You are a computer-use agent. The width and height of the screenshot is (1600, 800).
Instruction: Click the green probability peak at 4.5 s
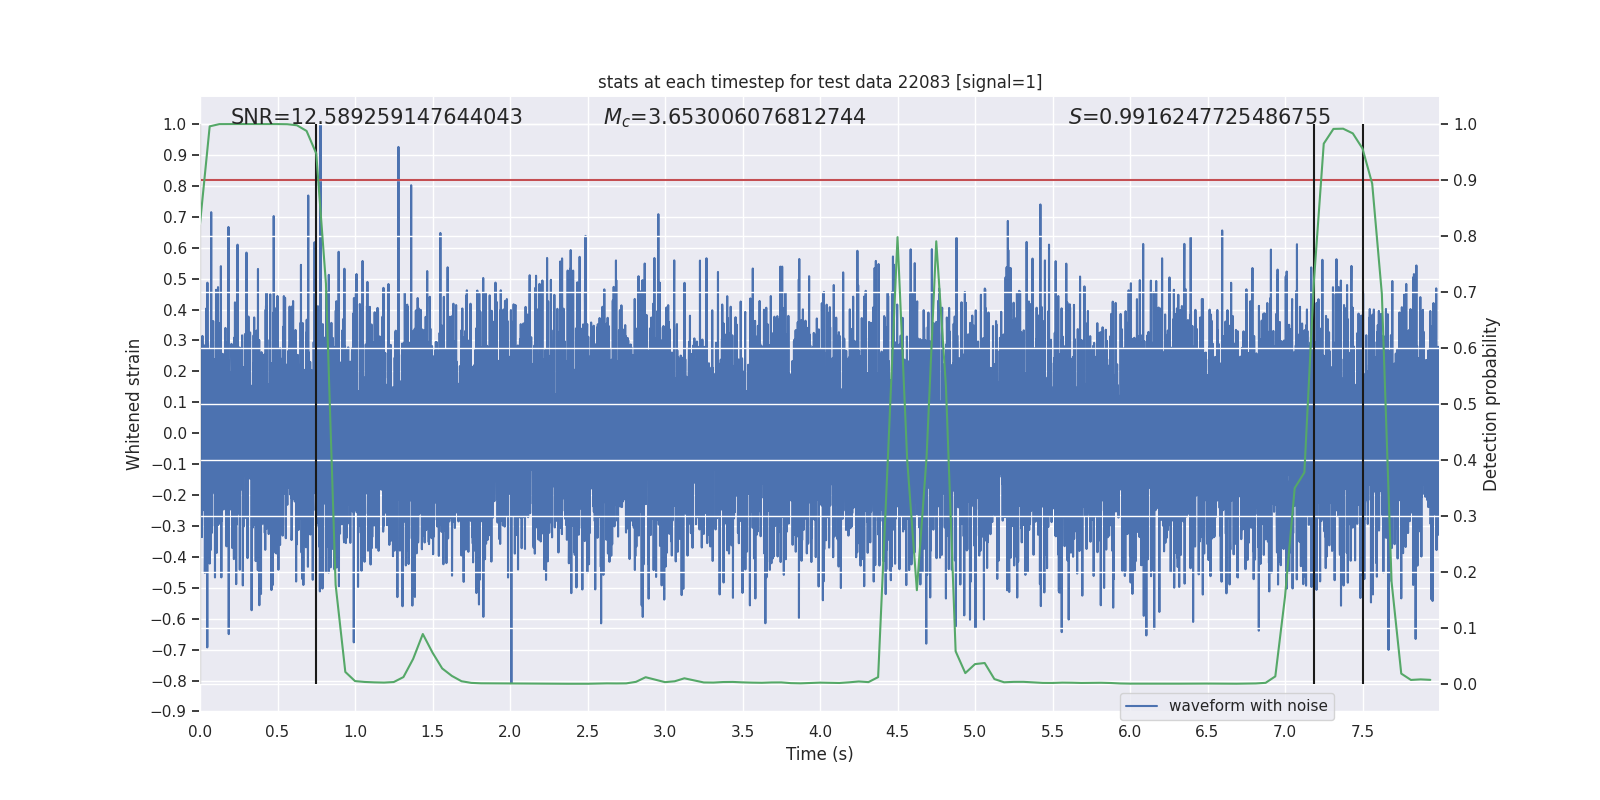[x=897, y=238]
